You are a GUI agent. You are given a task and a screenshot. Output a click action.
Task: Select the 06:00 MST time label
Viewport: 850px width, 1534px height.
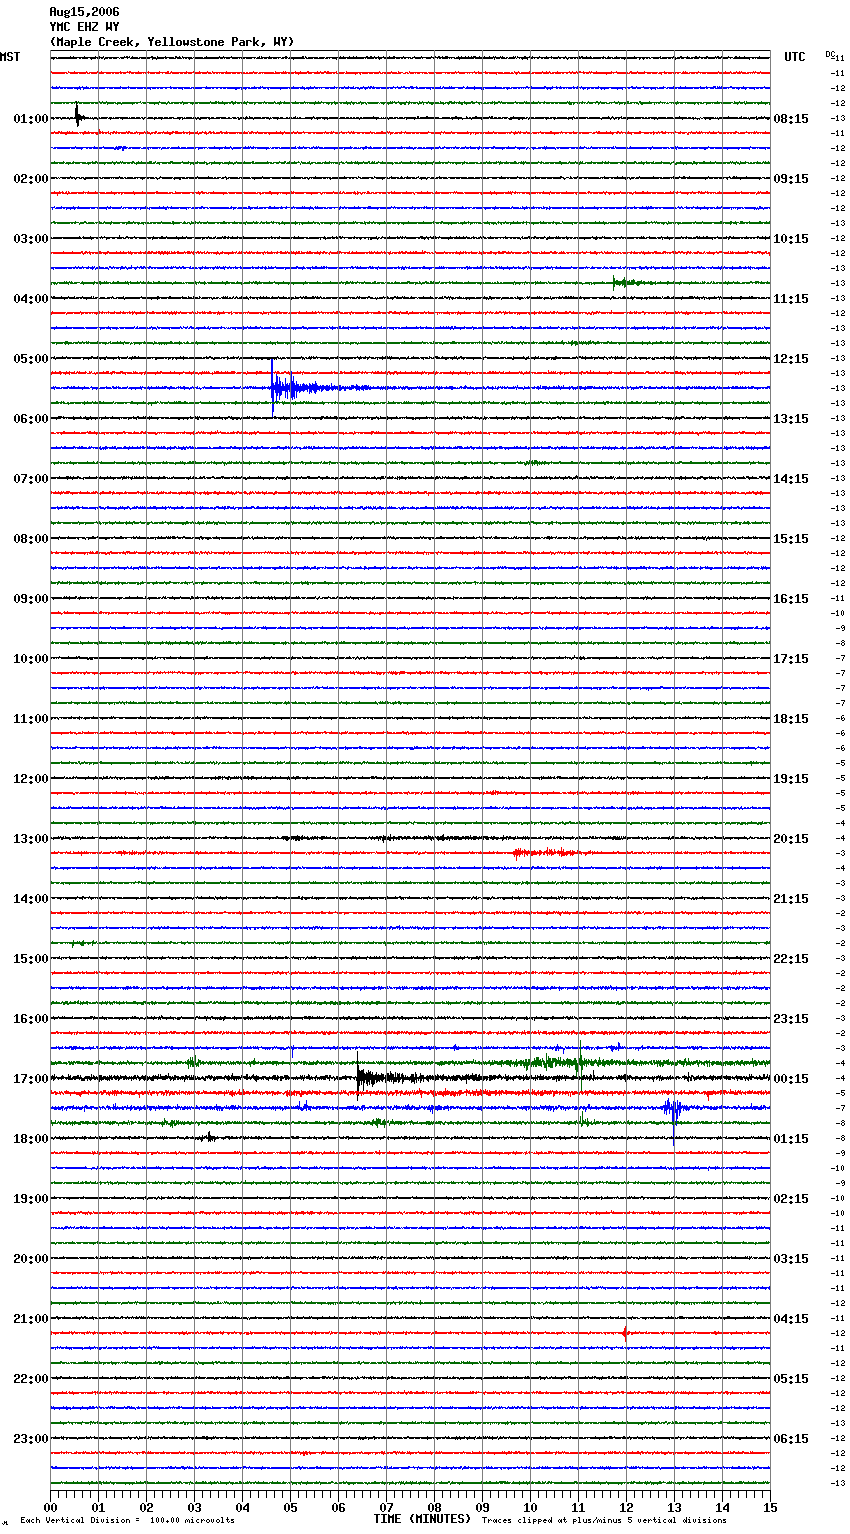coord(31,419)
